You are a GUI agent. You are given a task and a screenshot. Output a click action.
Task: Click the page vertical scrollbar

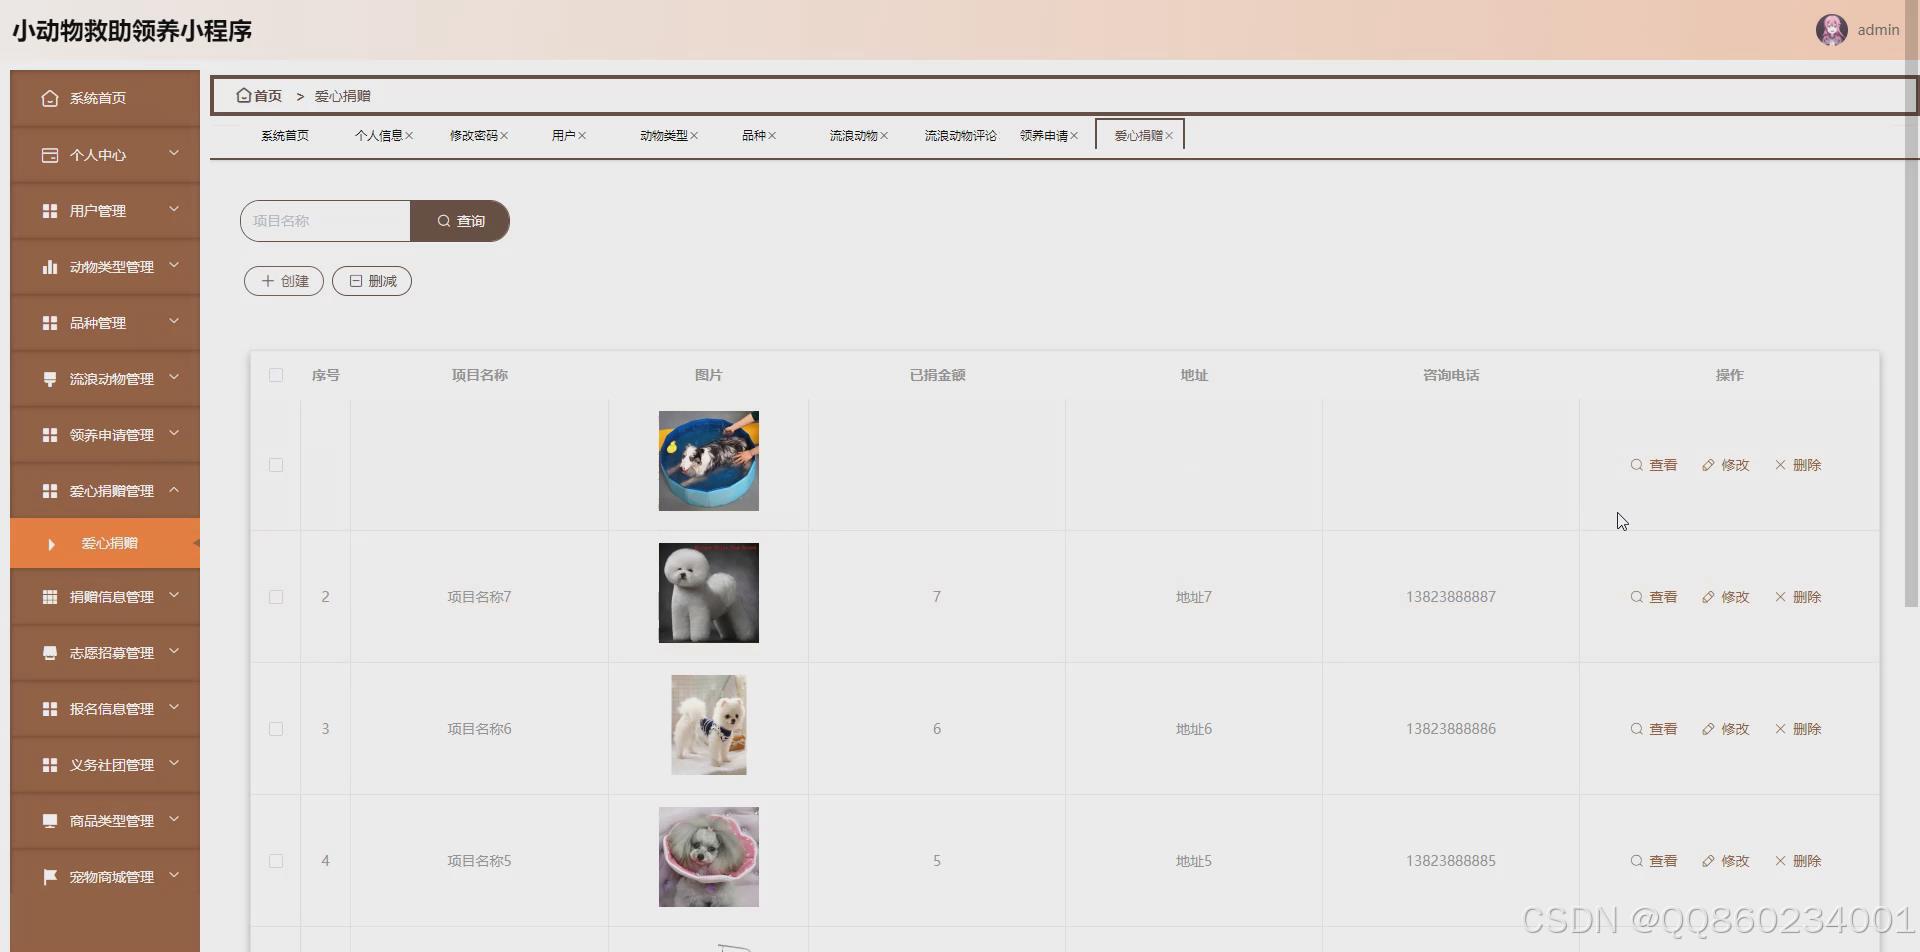(1912, 303)
